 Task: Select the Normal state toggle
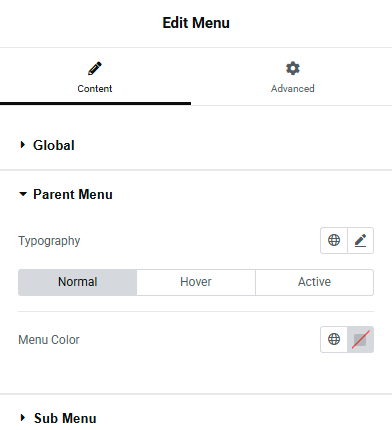point(77,282)
